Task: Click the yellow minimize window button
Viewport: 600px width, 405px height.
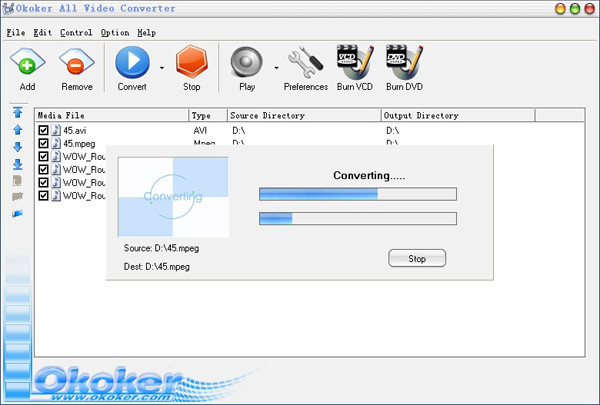Action: click(560, 9)
